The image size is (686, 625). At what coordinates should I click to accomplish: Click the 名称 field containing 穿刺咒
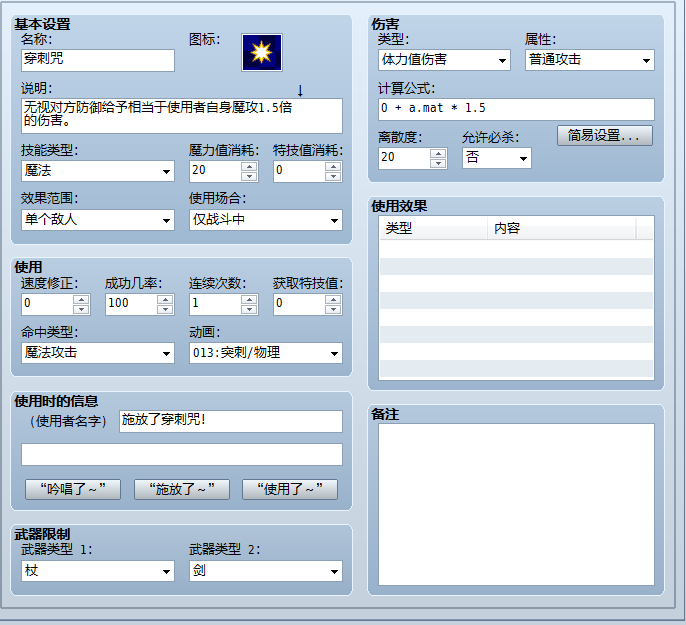coord(98,60)
